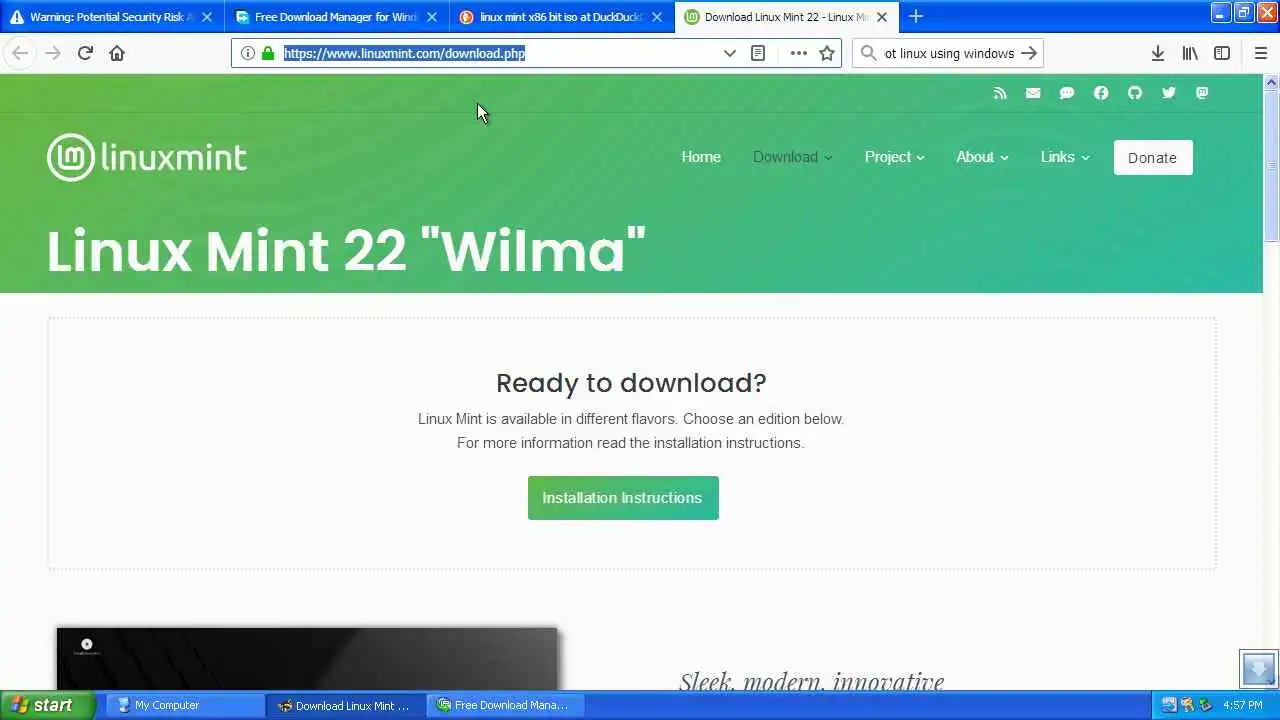The image size is (1280, 720).
Task: Click Download Linux Mint taskbar button
Action: pyautogui.click(x=346, y=705)
